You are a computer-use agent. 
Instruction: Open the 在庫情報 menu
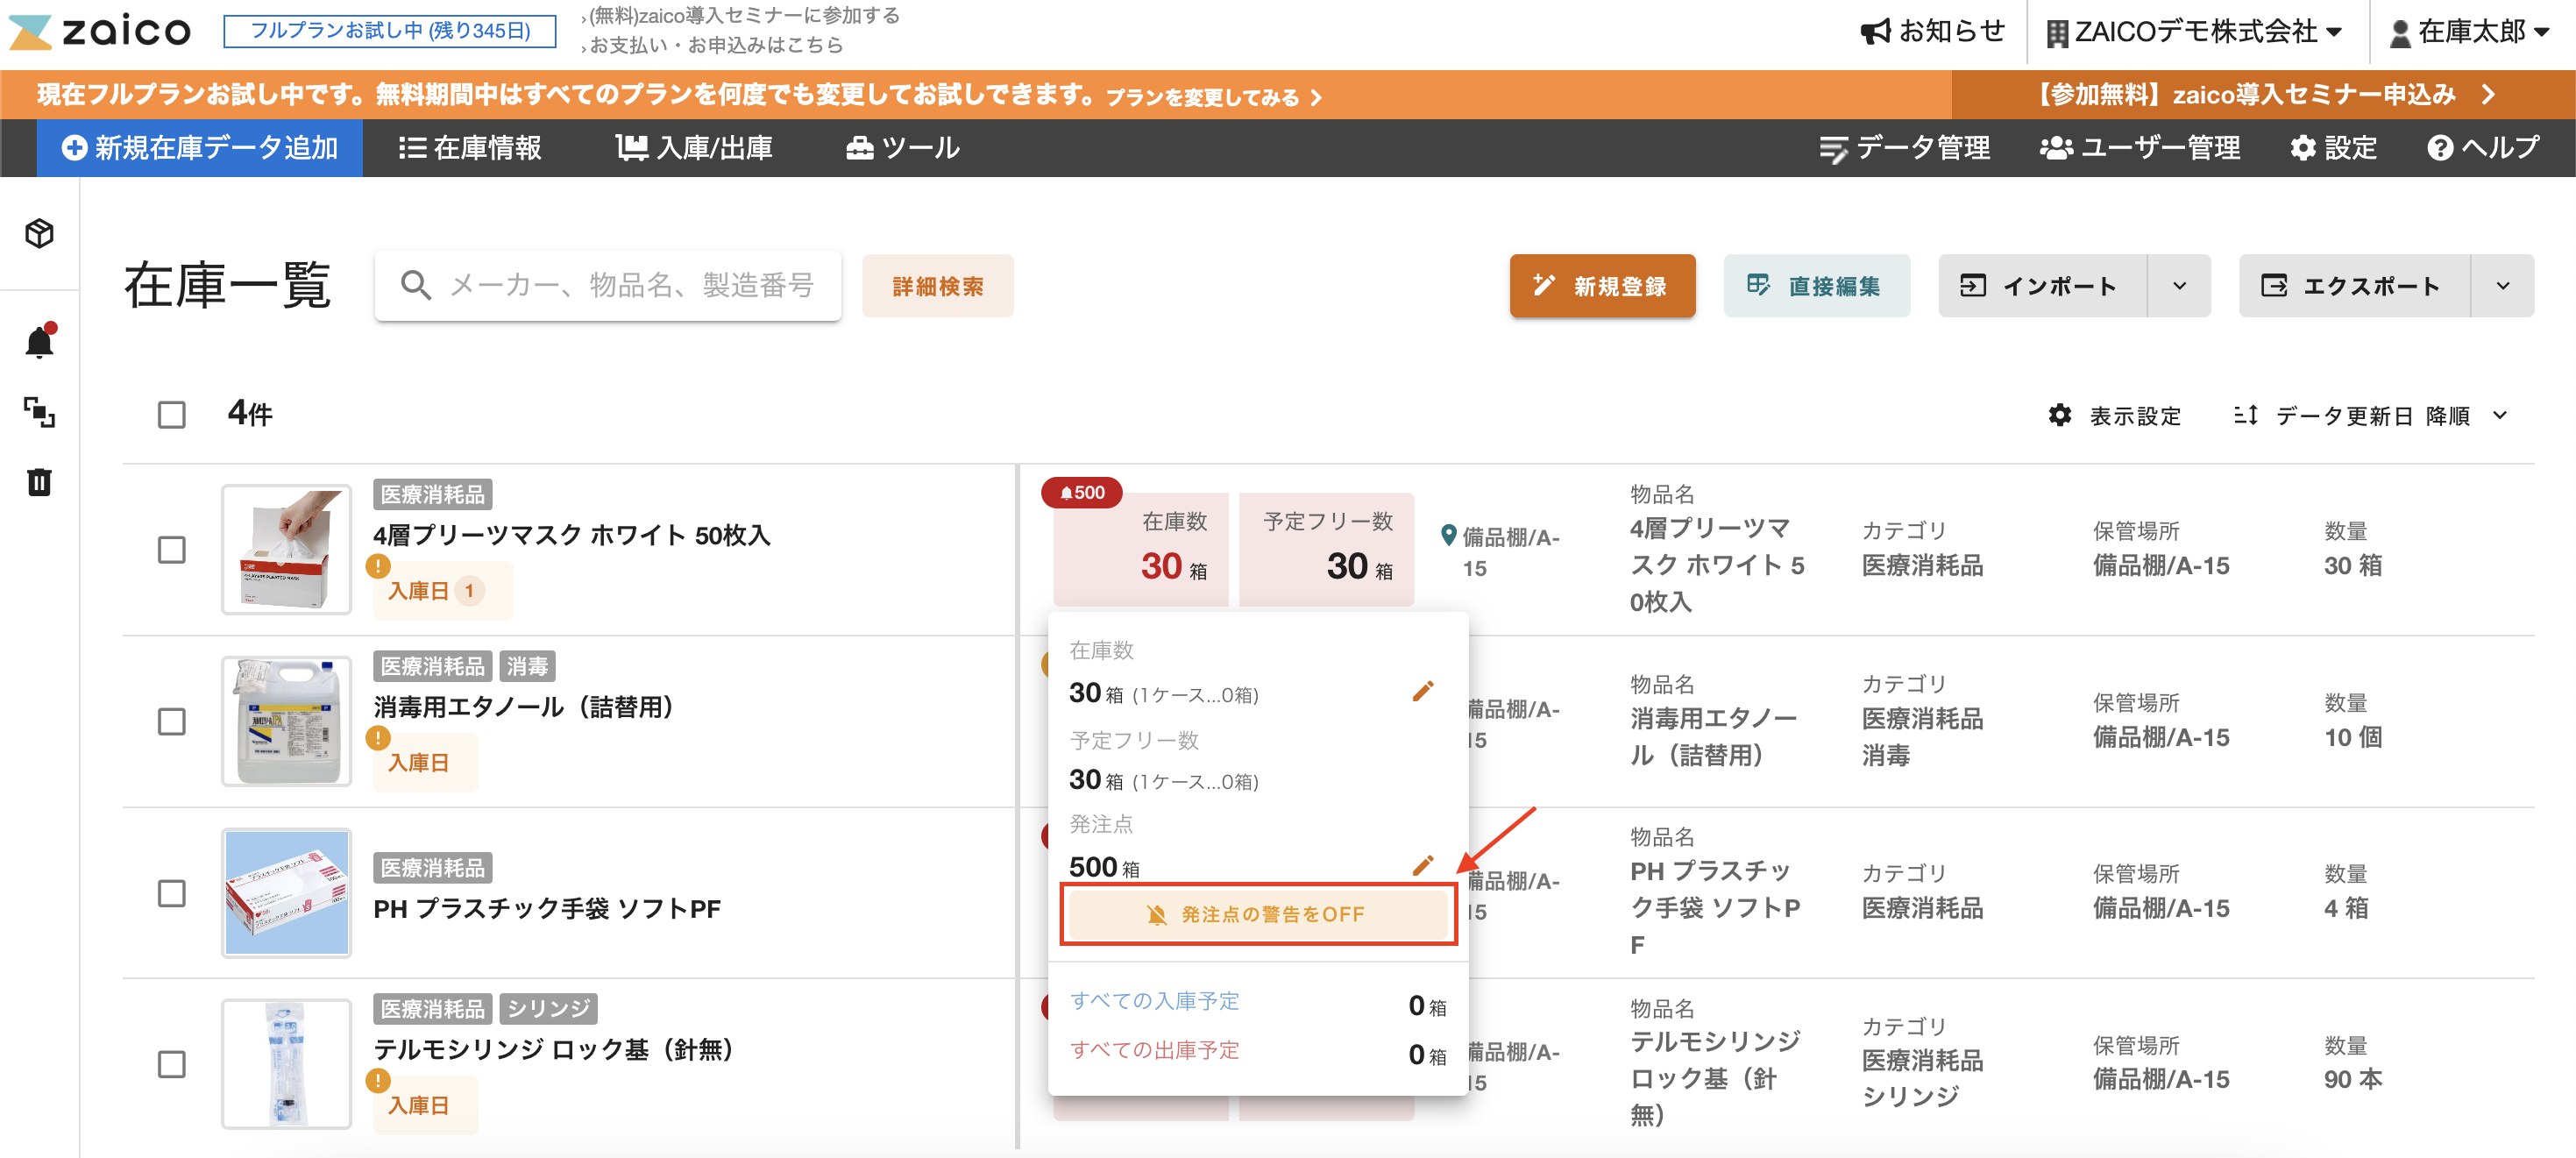point(470,148)
